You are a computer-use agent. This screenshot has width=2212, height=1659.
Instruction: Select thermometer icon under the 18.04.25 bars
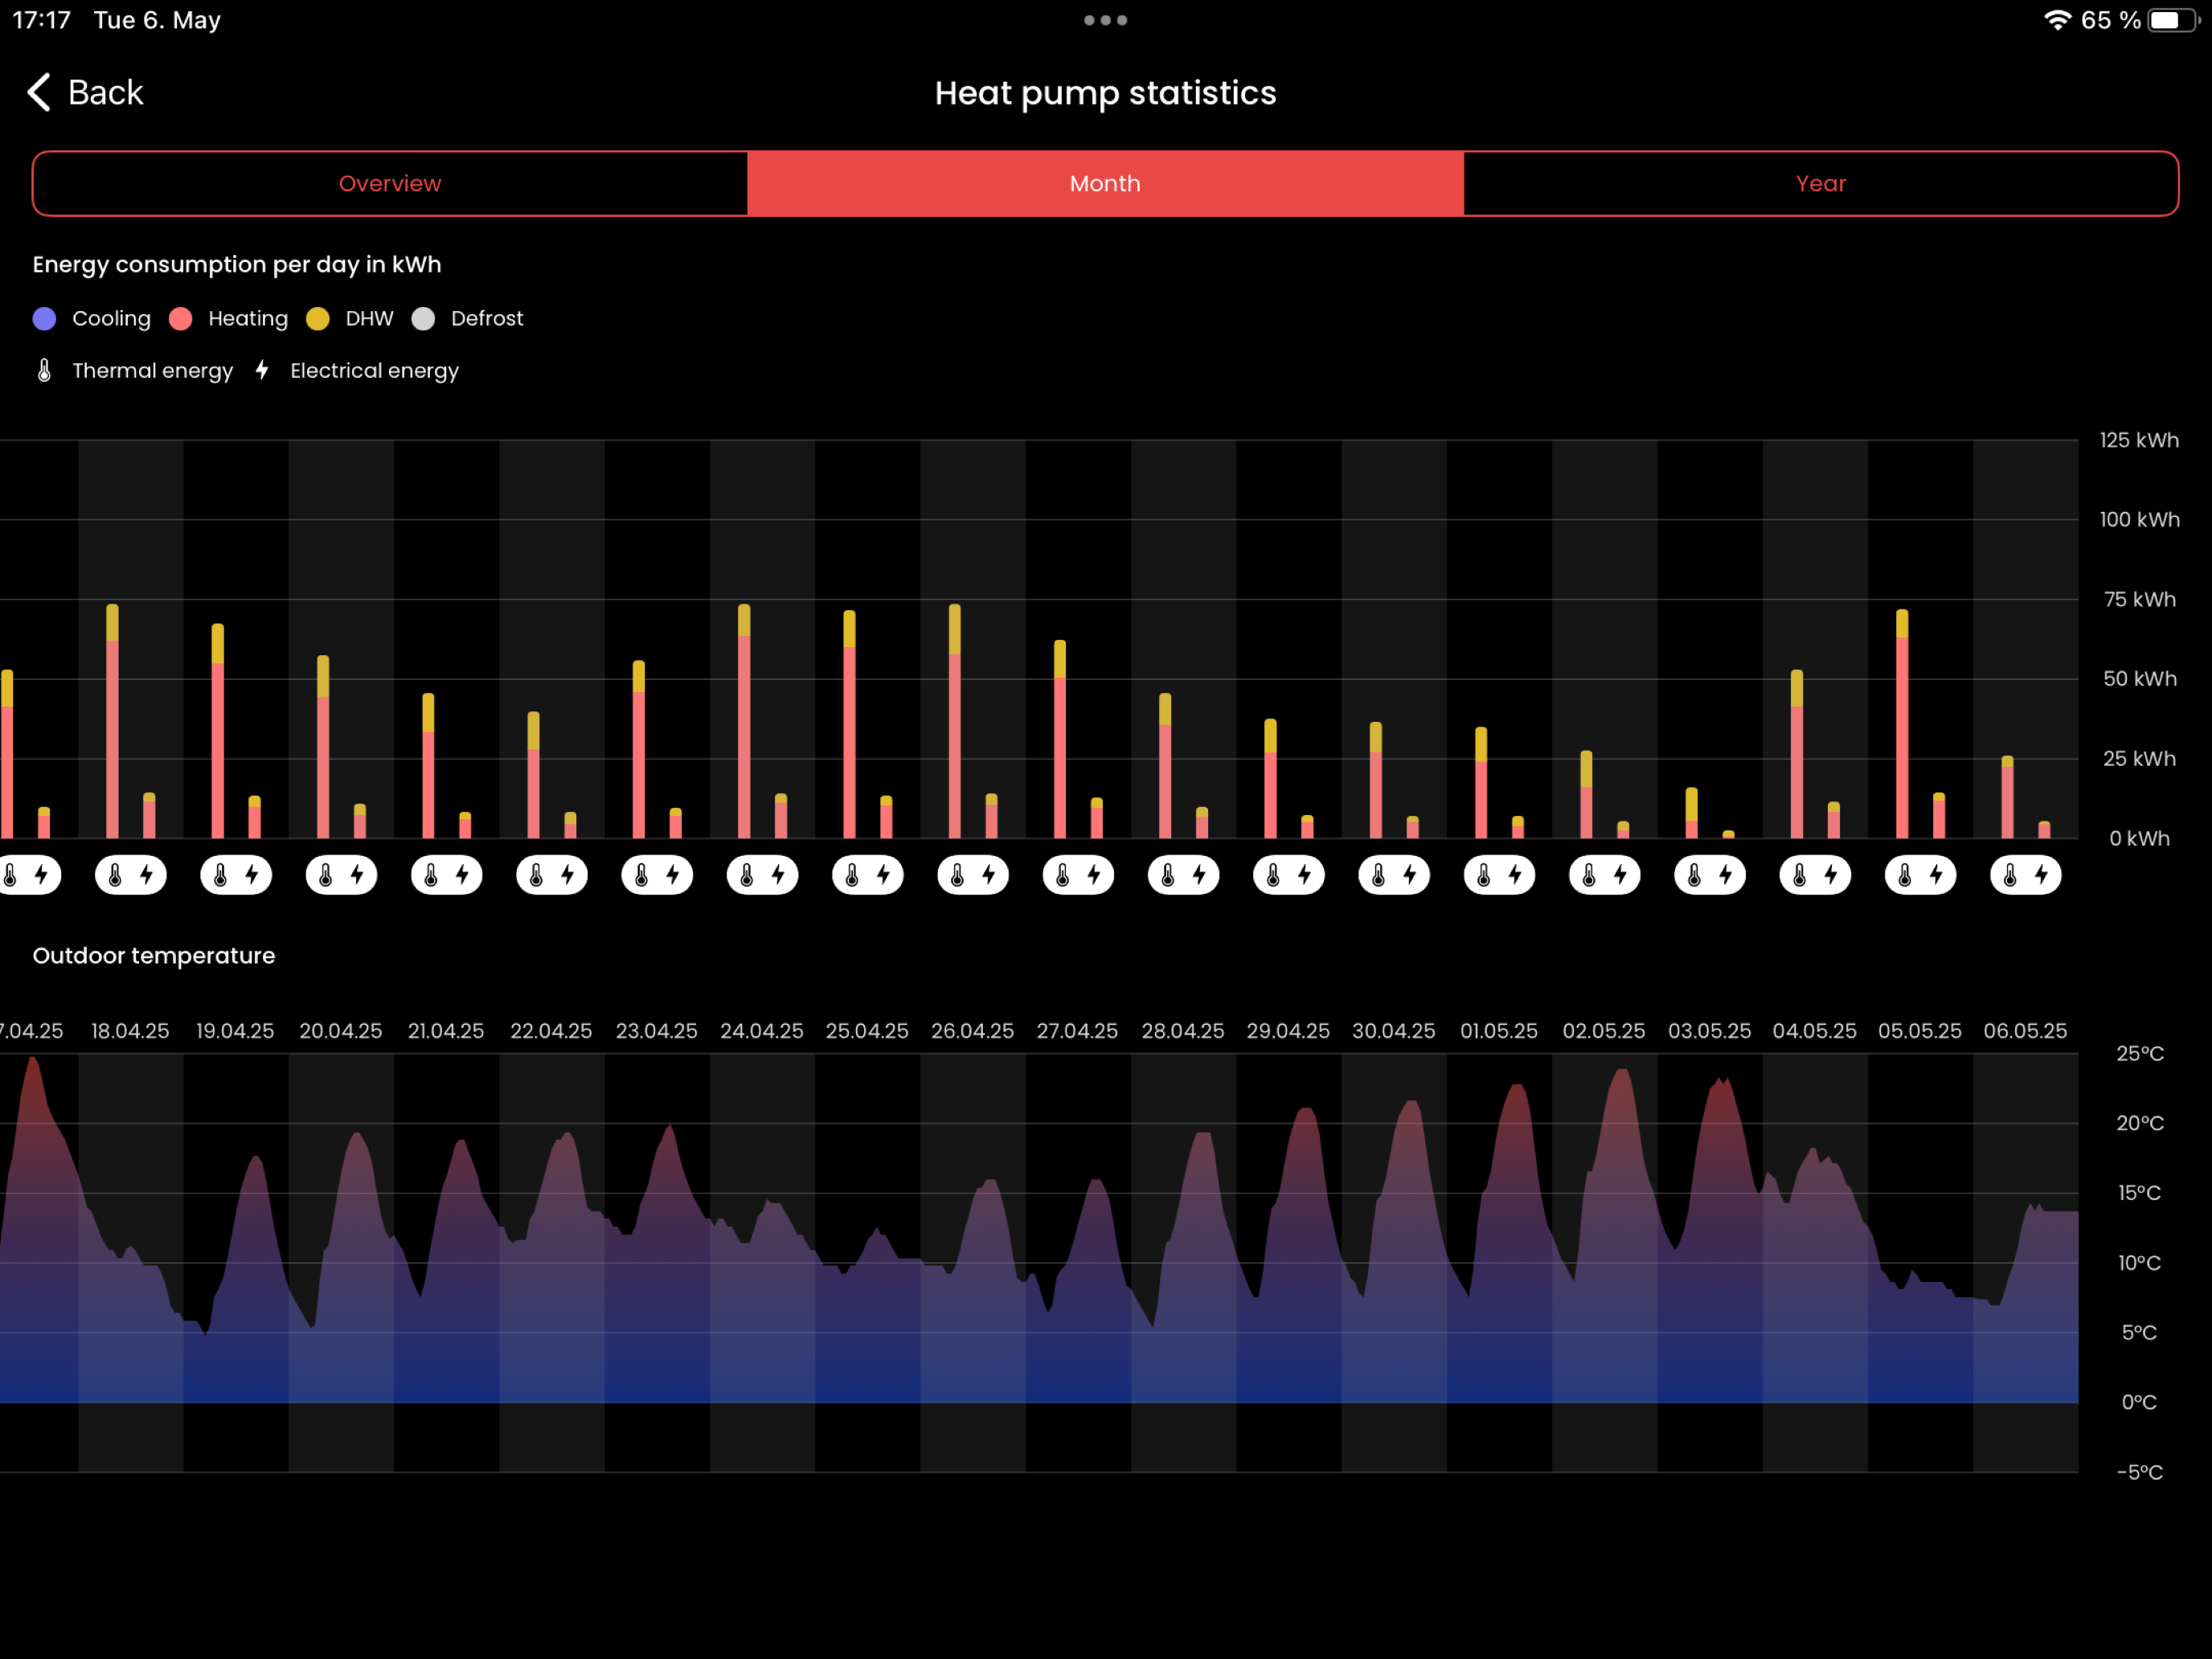(x=115, y=876)
